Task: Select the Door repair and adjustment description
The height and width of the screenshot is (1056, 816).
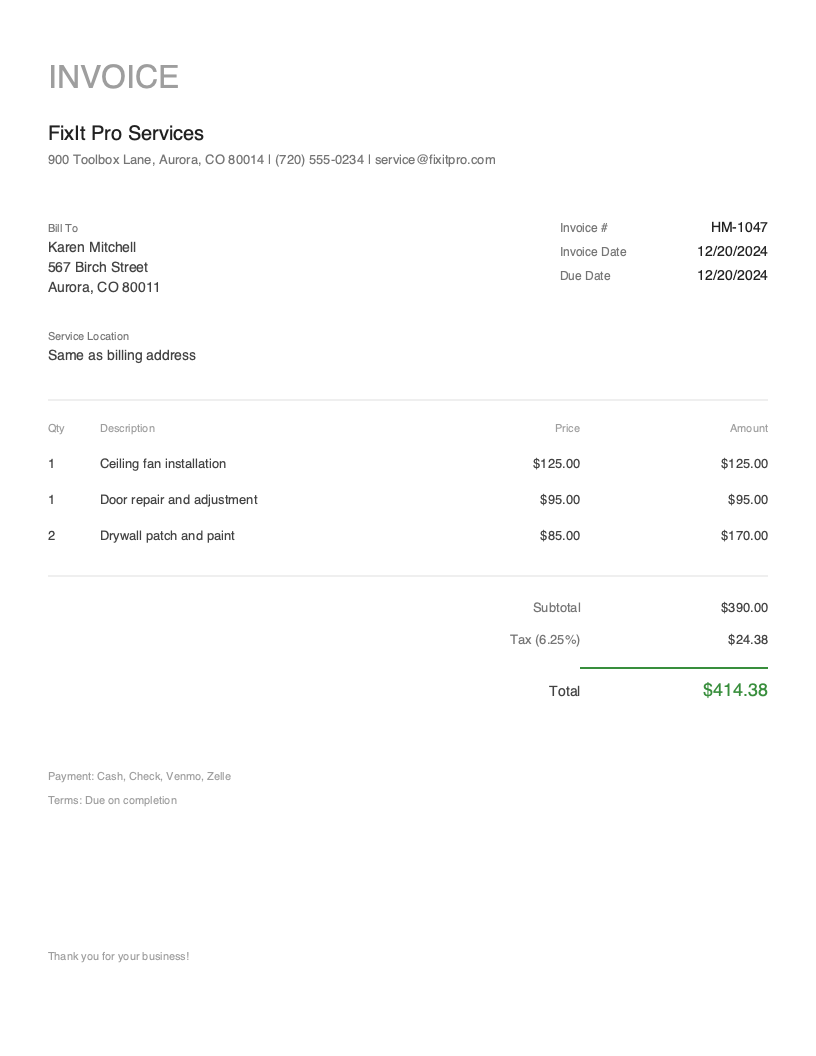Action: click(x=178, y=499)
